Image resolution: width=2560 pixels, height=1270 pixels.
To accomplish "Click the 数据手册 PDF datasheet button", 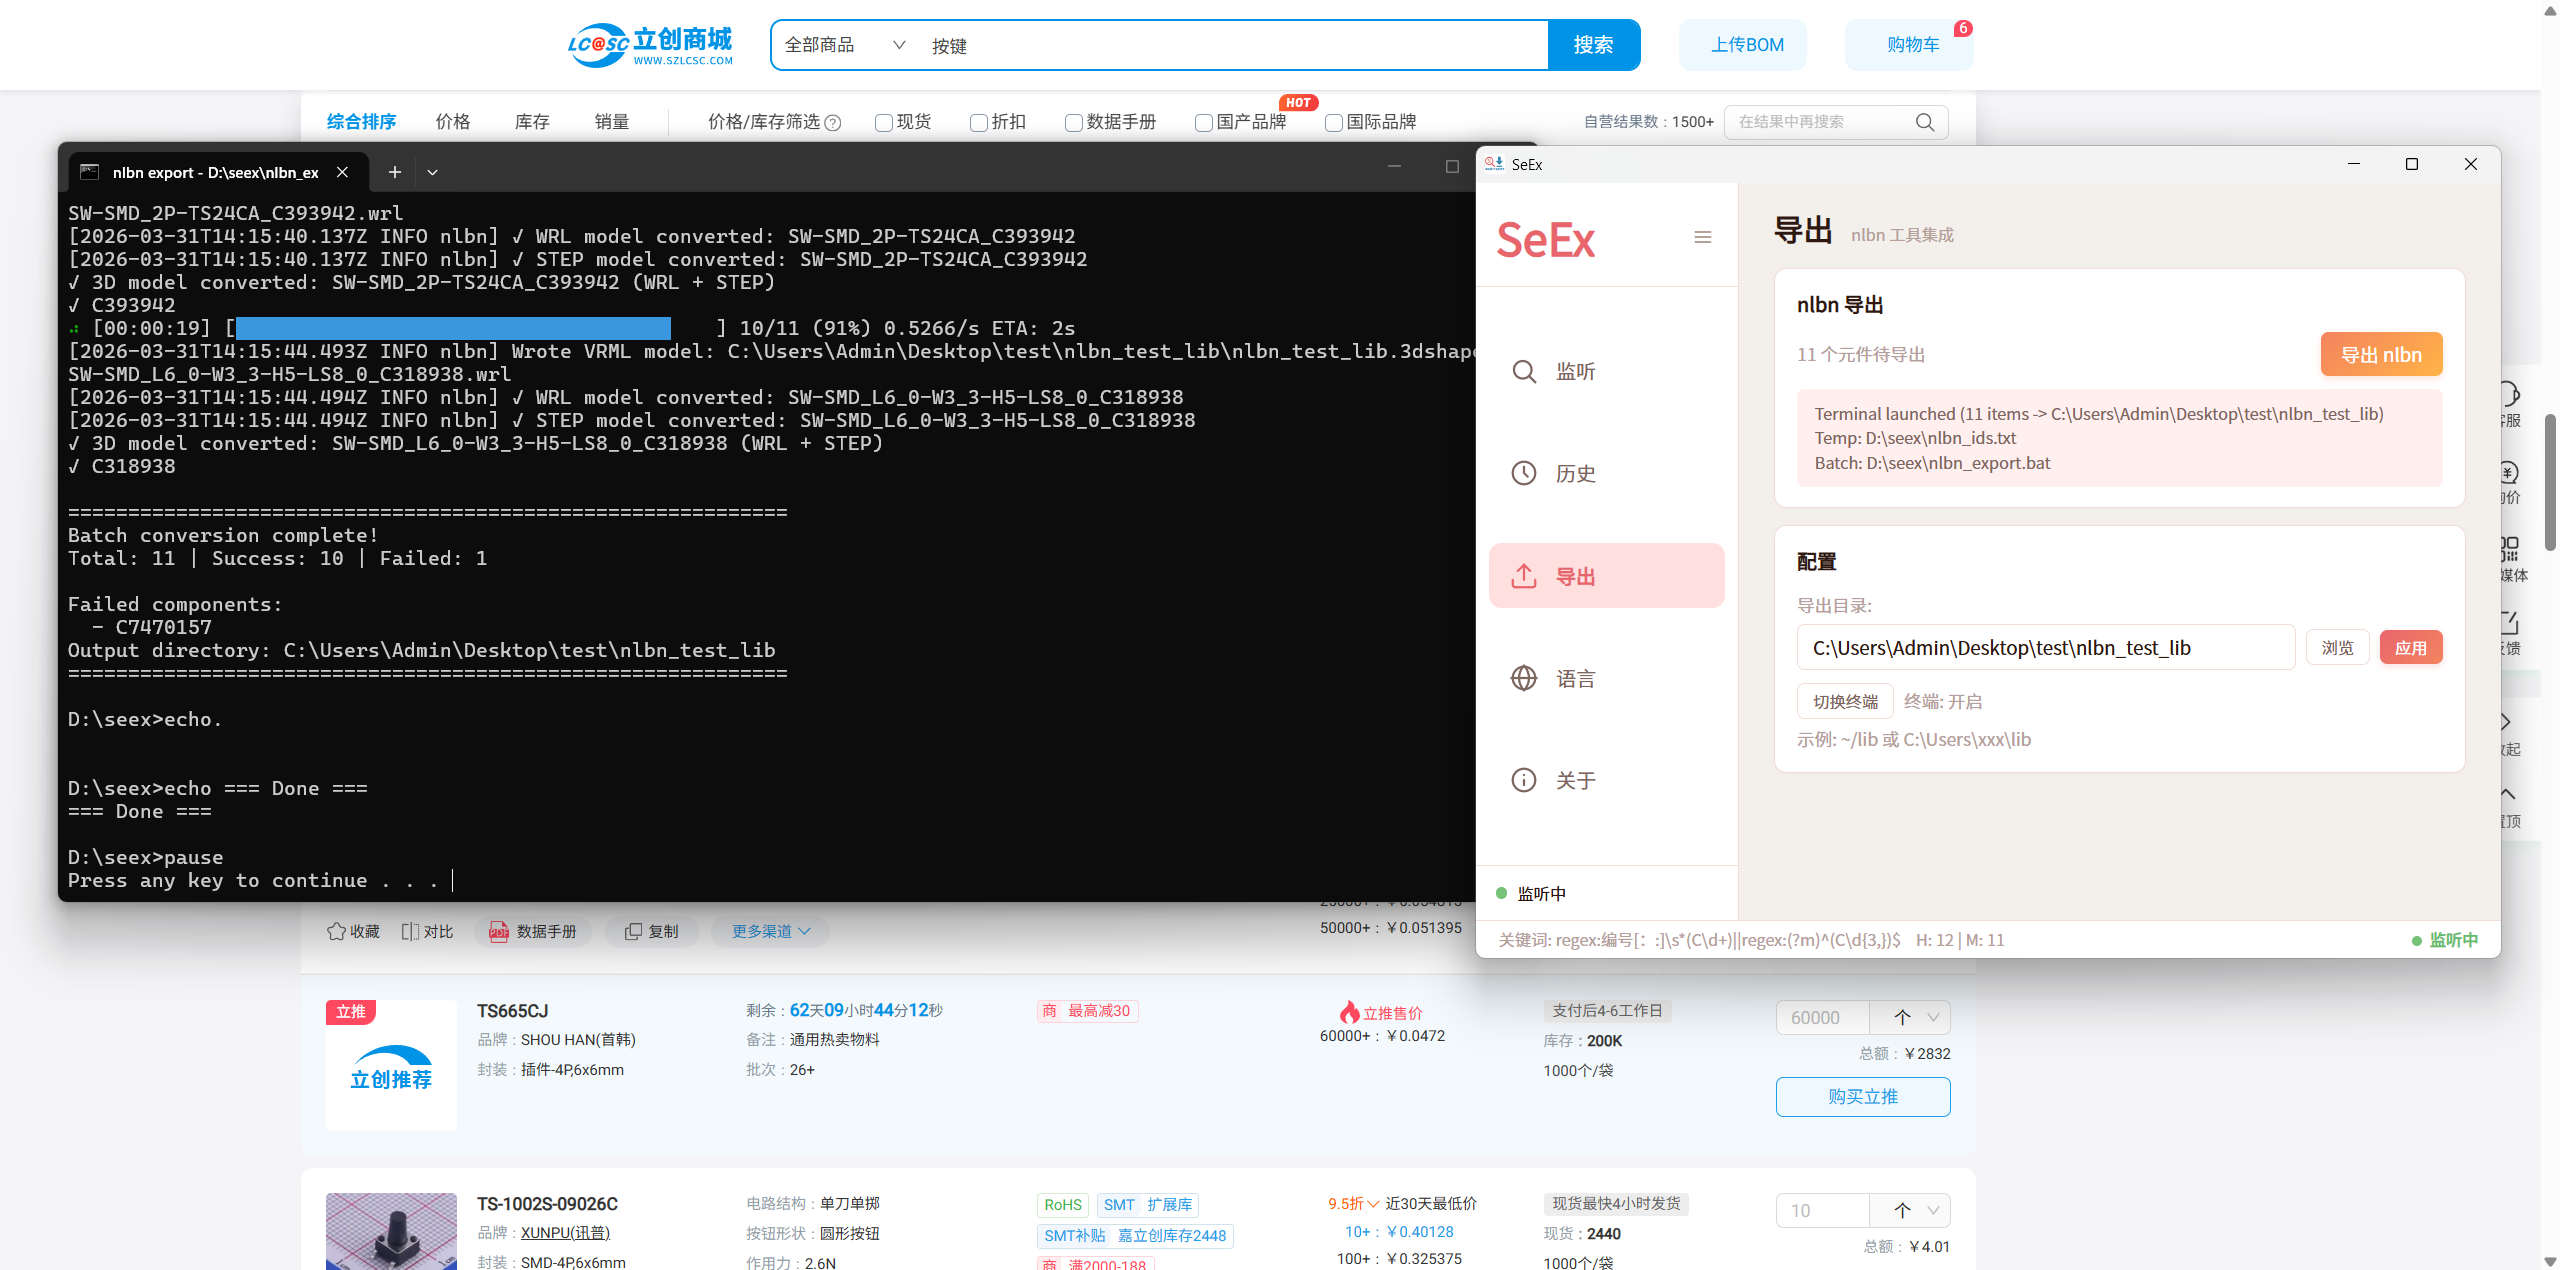I will click(533, 931).
